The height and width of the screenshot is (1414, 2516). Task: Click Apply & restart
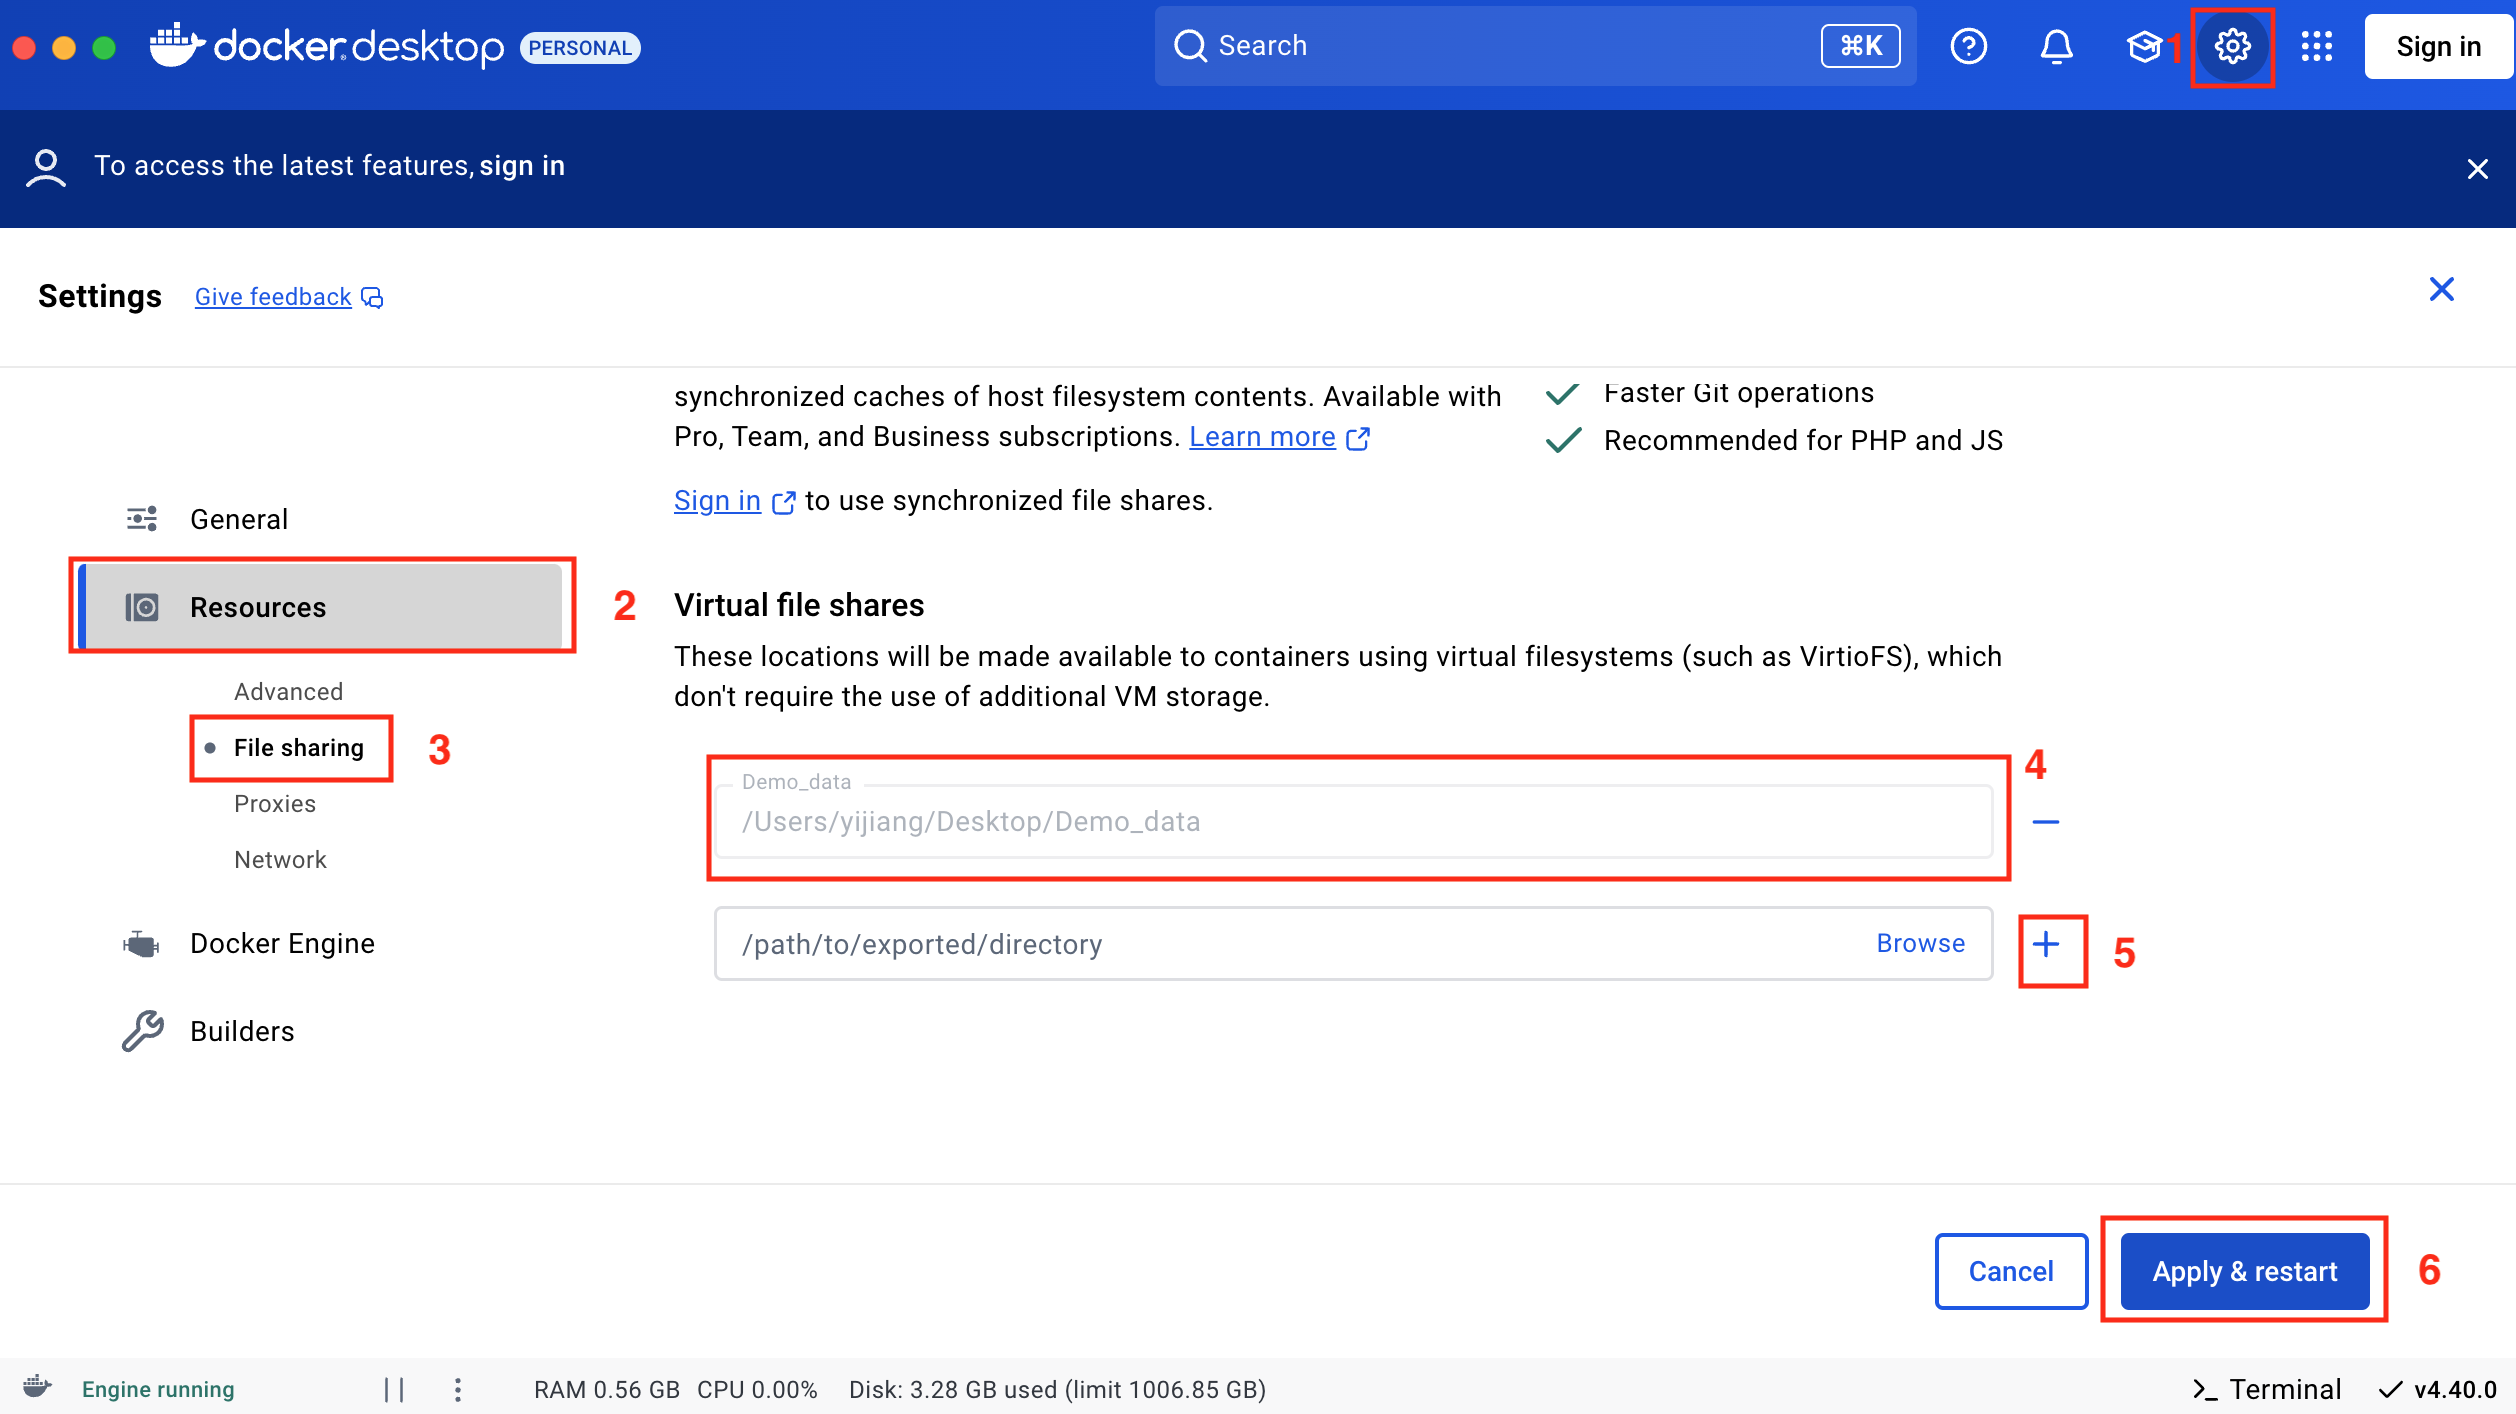[x=2244, y=1271]
